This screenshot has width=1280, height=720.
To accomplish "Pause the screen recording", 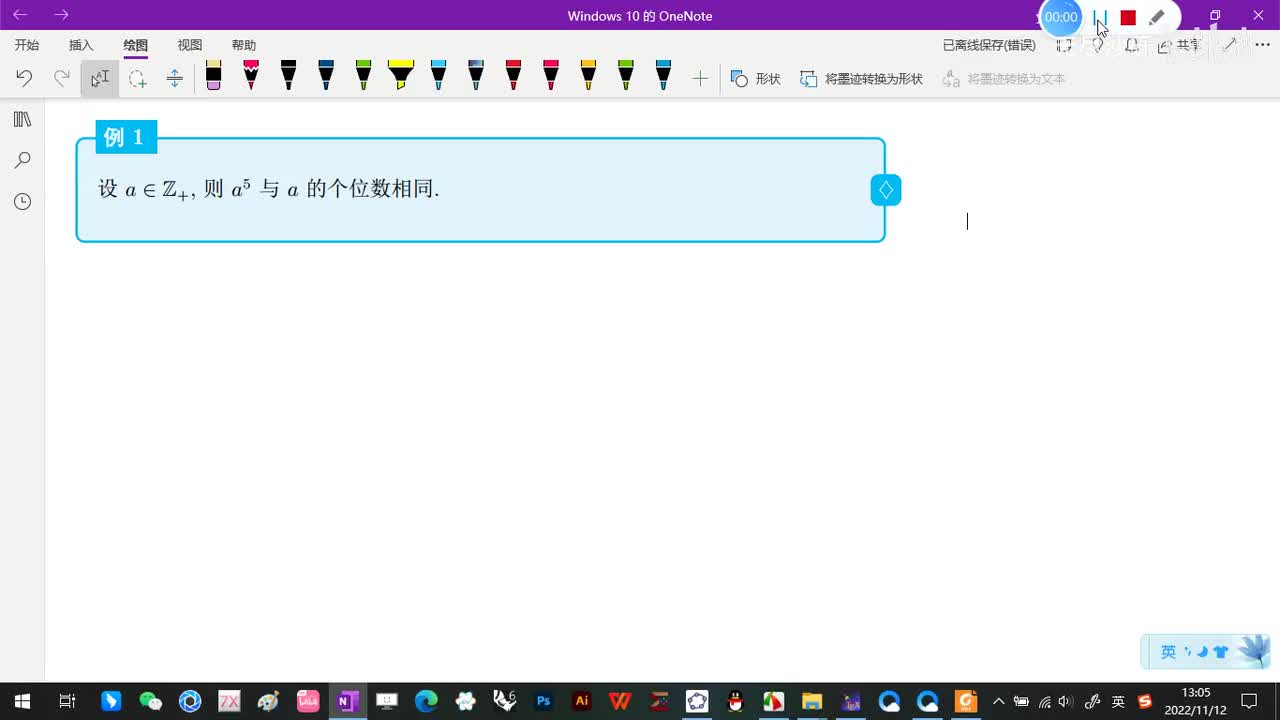I will pos(1100,17).
